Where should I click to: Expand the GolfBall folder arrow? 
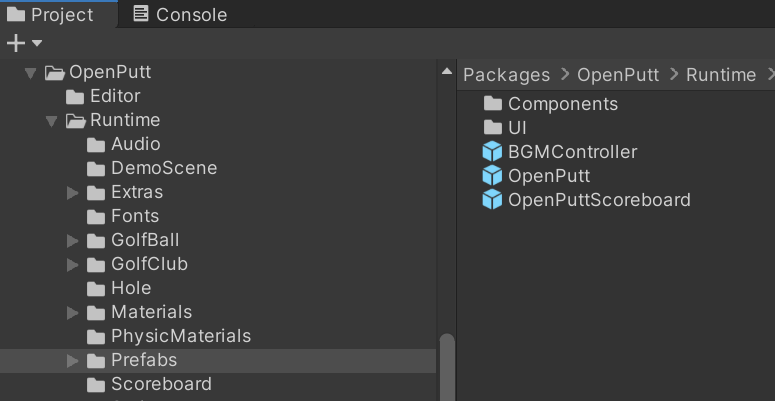(x=73, y=241)
